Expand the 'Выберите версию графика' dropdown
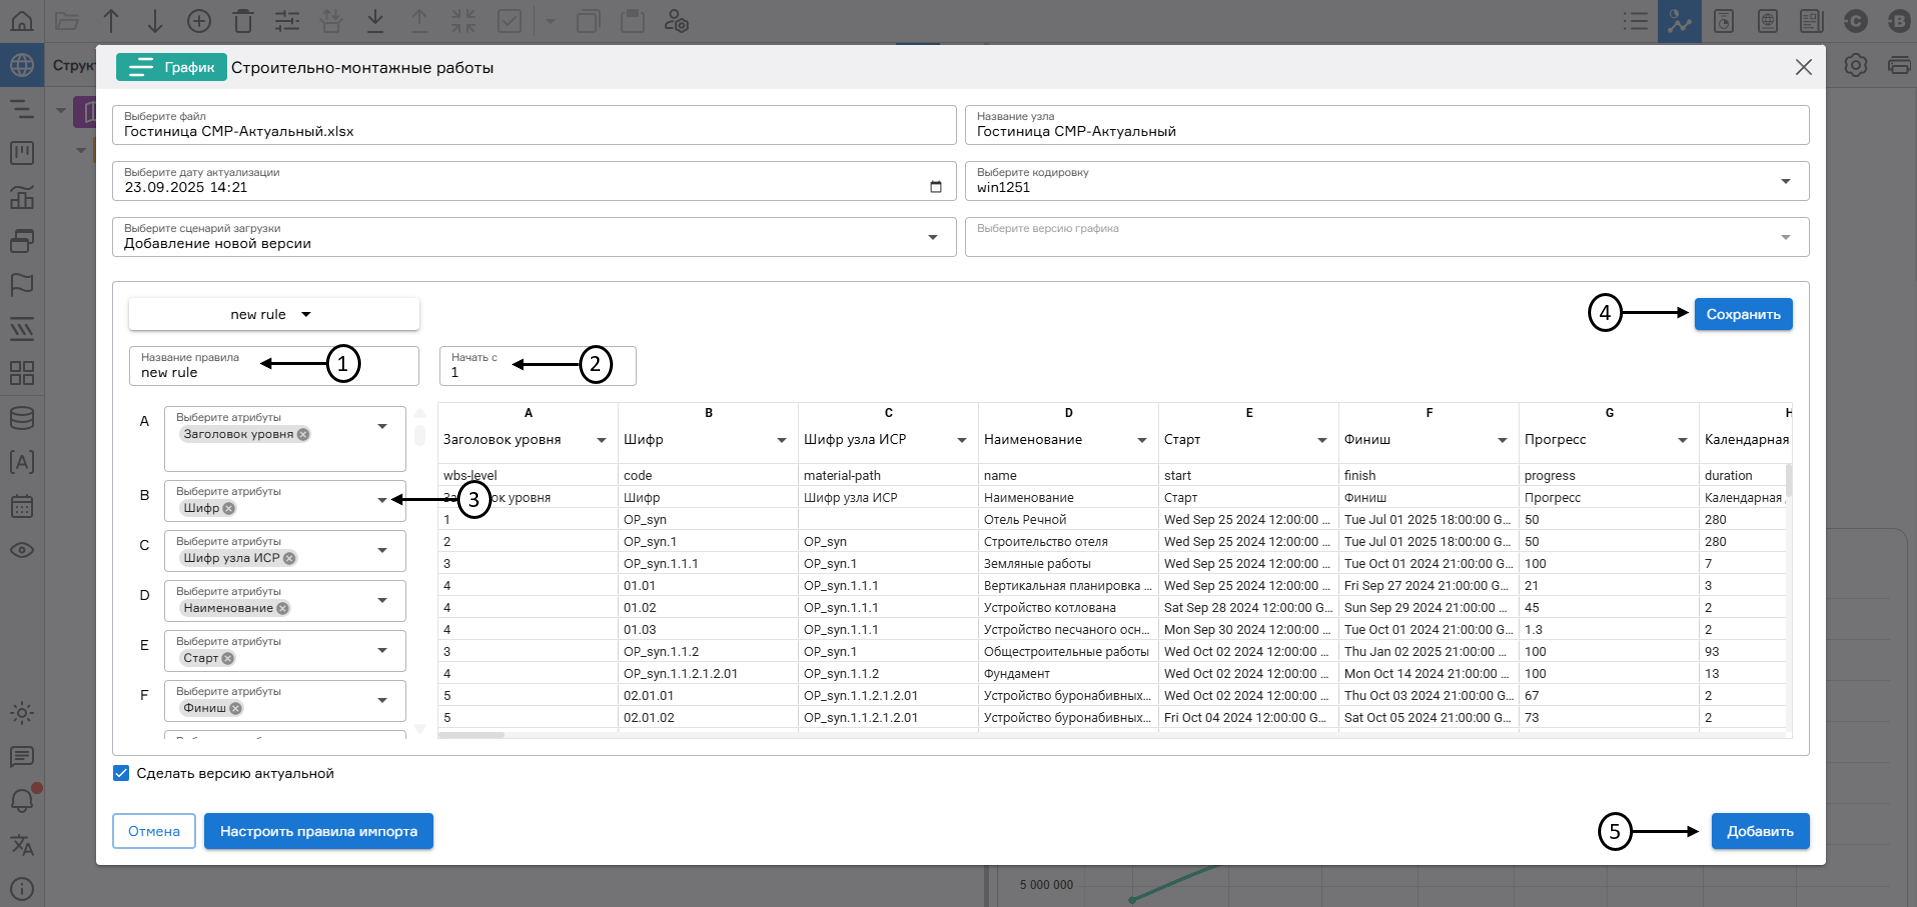1917x907 pixels. (x=1786, y=236)
